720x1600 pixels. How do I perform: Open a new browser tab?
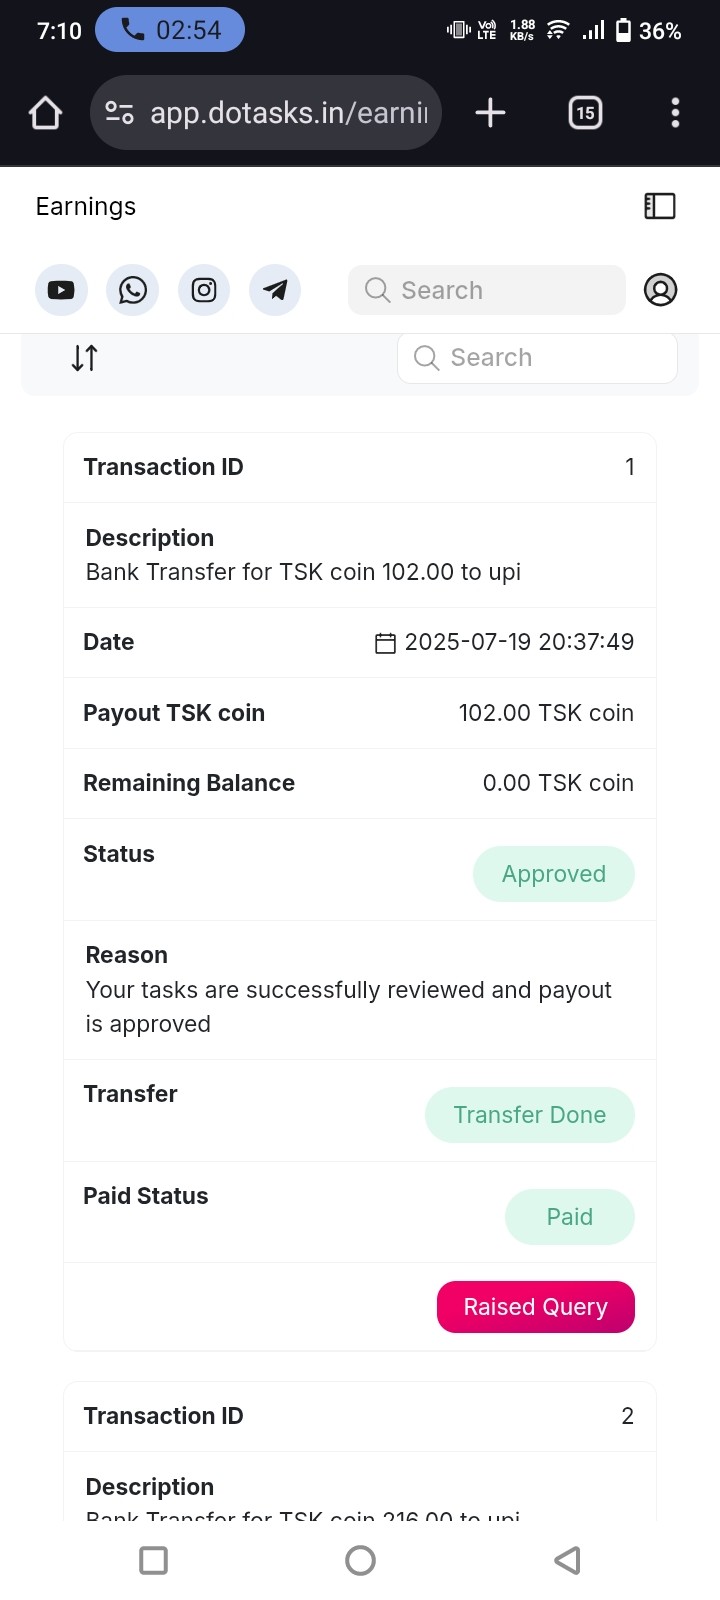click(x=490, y=113)
